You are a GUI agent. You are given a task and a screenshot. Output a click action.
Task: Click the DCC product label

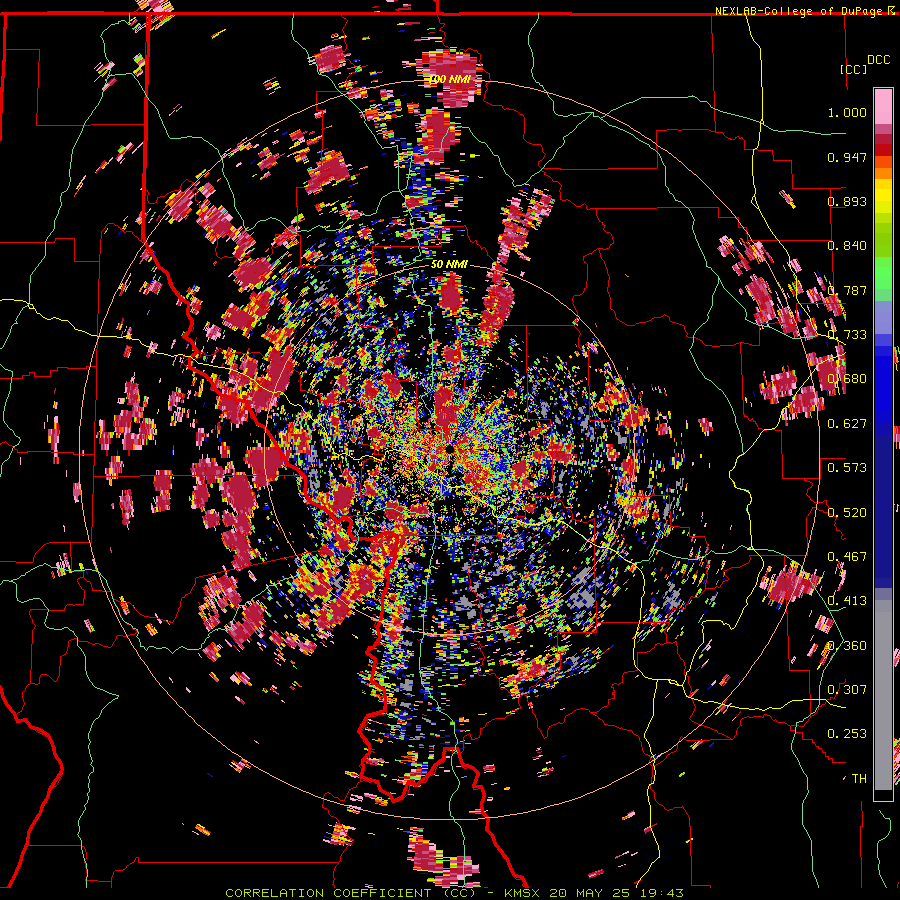(x=878, y=60)
